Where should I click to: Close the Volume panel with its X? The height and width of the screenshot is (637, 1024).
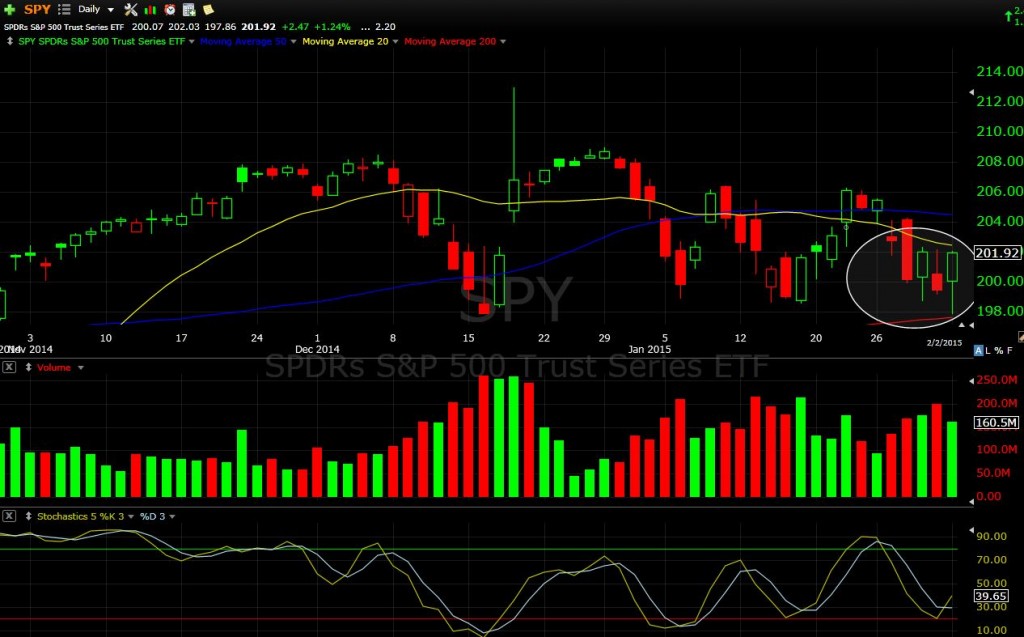9,367
